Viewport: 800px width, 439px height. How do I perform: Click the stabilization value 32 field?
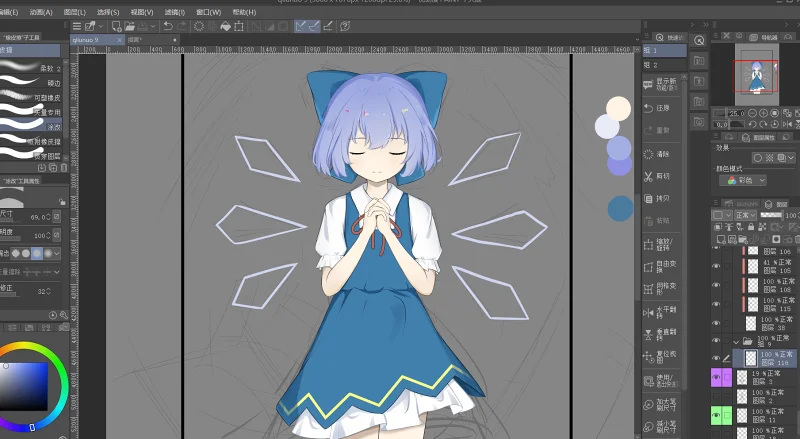tap(43, 291)
